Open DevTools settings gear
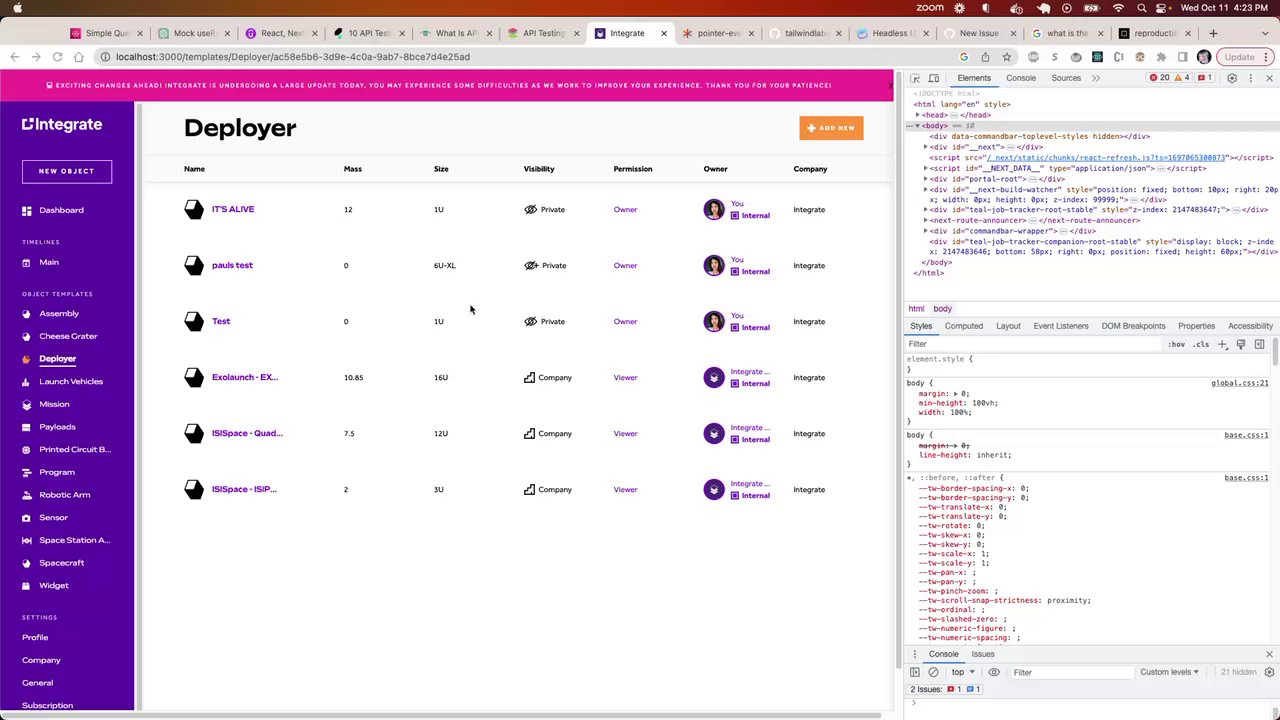 [1232, 78]
